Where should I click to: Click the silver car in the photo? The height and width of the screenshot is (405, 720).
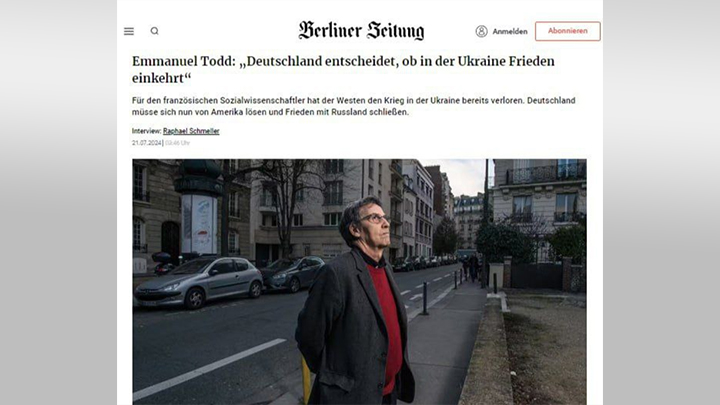coord(198,282)
